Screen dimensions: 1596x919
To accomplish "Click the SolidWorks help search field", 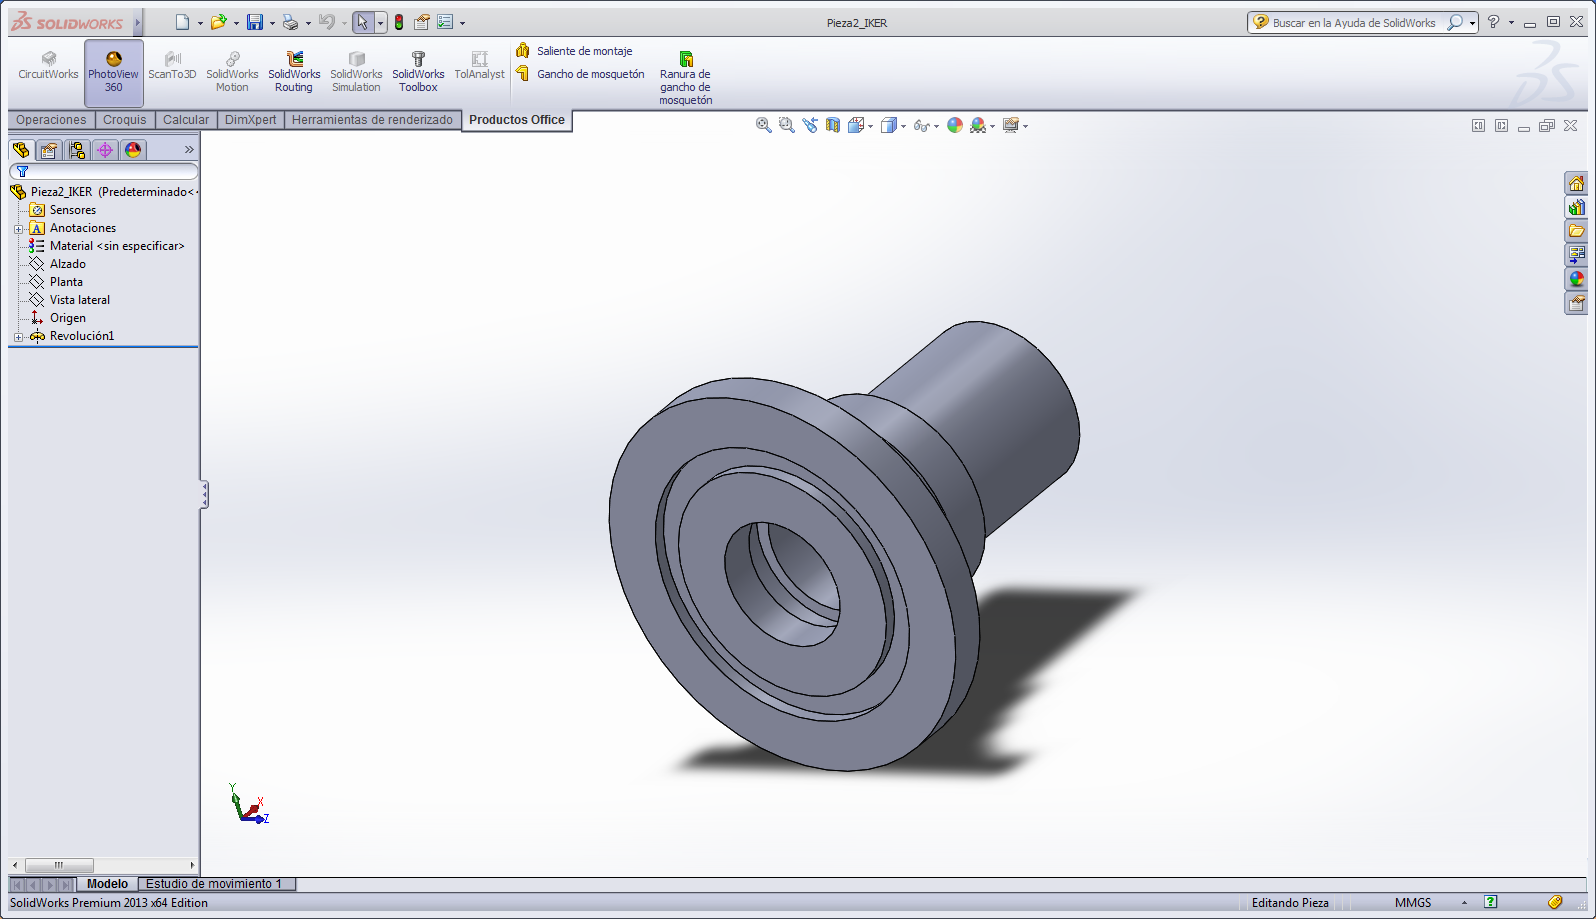I will click(x=1353, y=22).
